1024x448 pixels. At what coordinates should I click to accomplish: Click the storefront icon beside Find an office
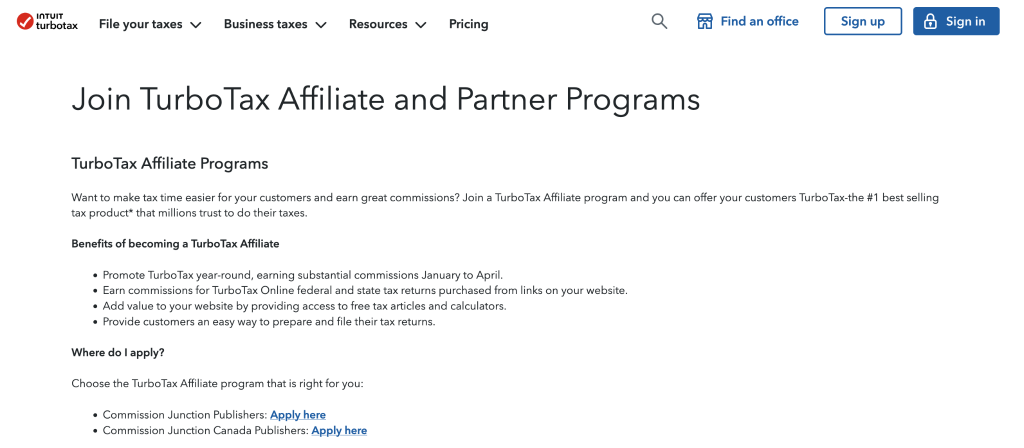705,22
